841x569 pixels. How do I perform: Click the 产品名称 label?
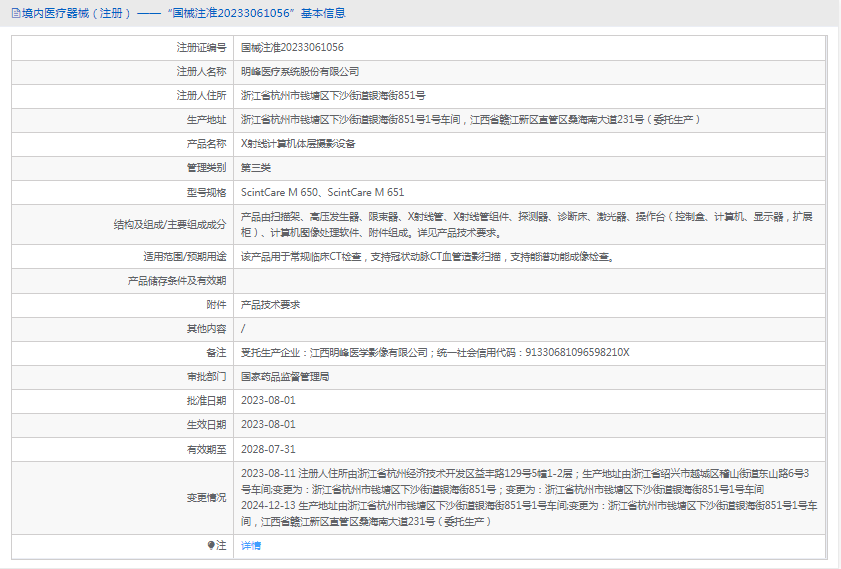206,144
